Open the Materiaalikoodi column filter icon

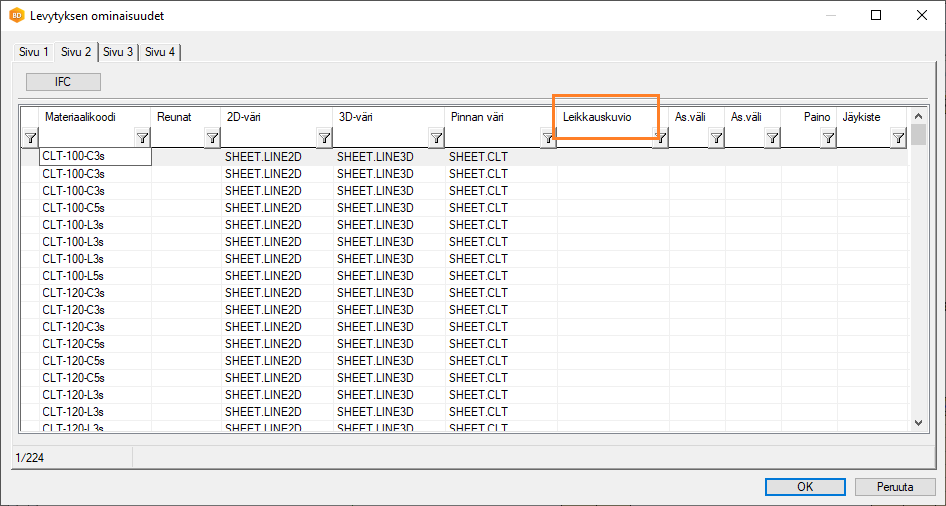coord(143,138)
